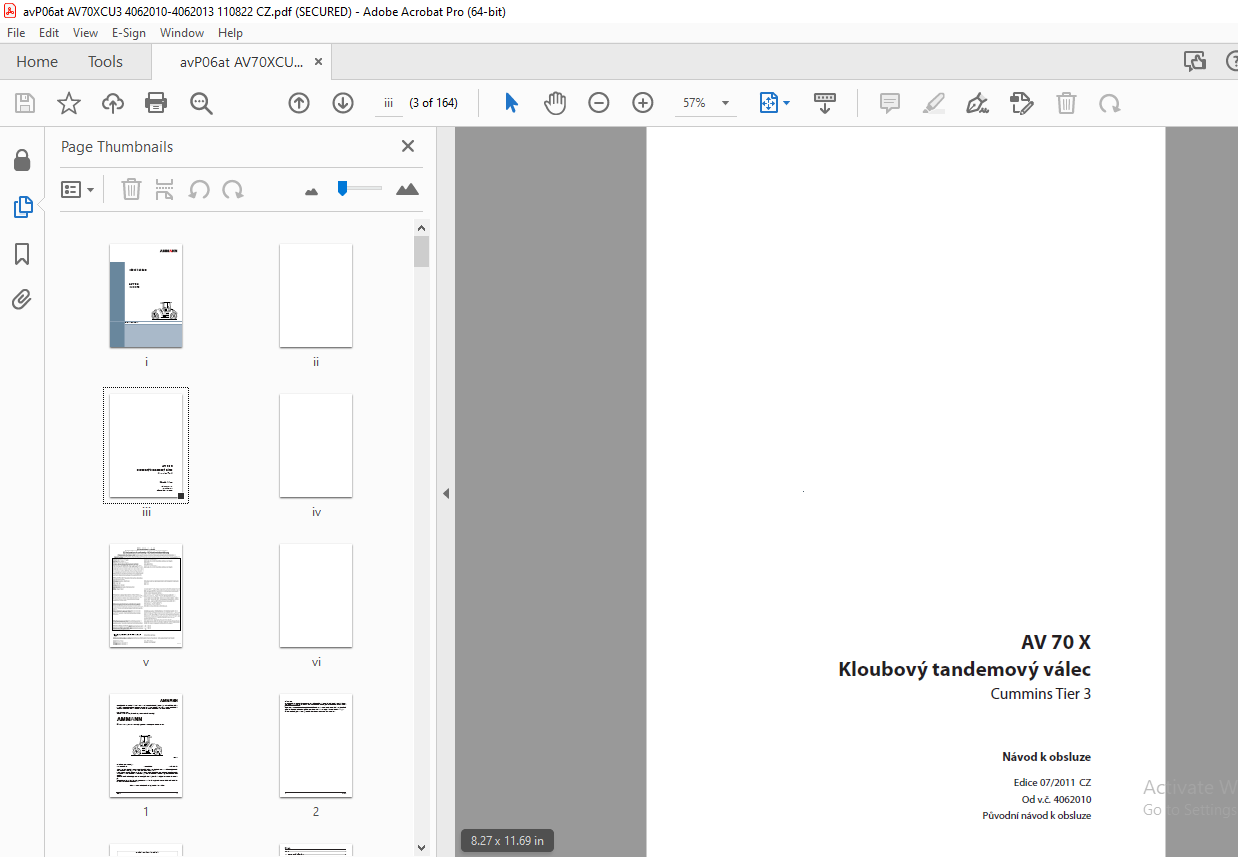Select the avP06at AV70XCU document tab
The height and width of the screenshot is (857, 1238).
click(x=241, y=62)
